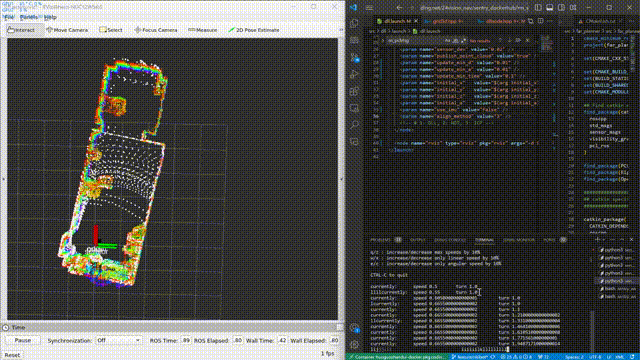
Task: Toggle secondary side bar layout icon
Action: click(562, 7)
